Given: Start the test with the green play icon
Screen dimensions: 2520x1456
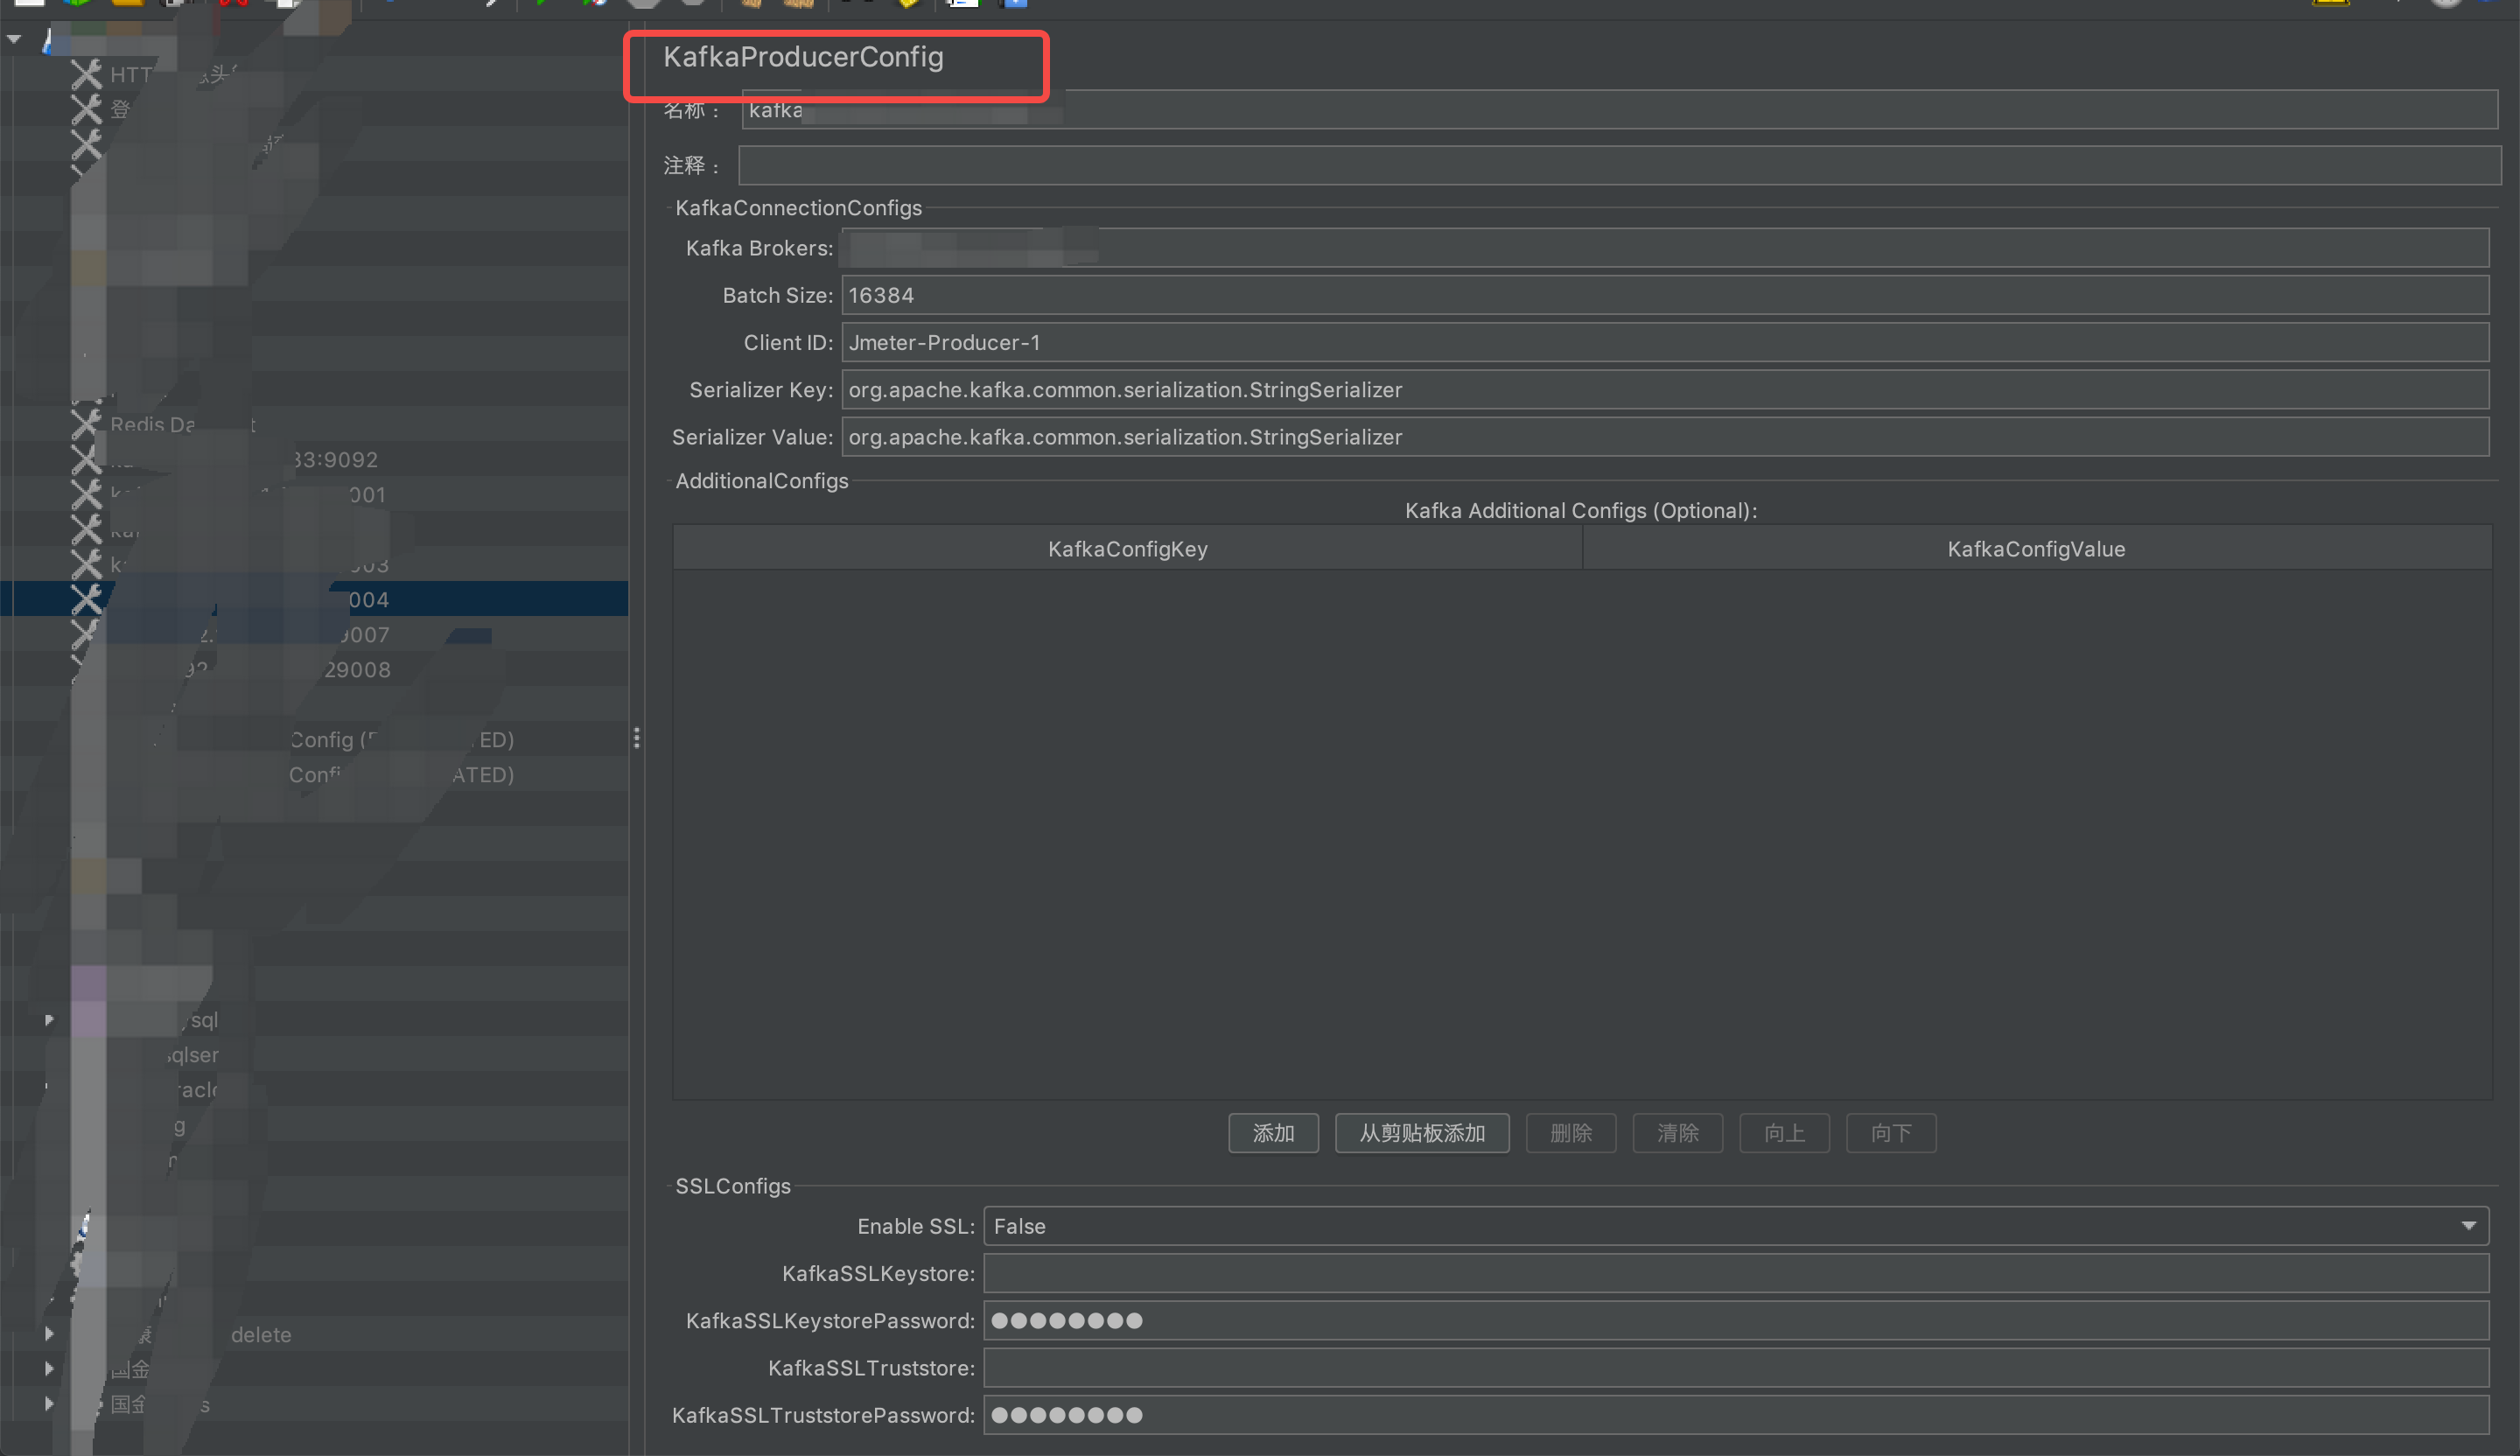Looking at the screenshot, I should pos(542,4).
